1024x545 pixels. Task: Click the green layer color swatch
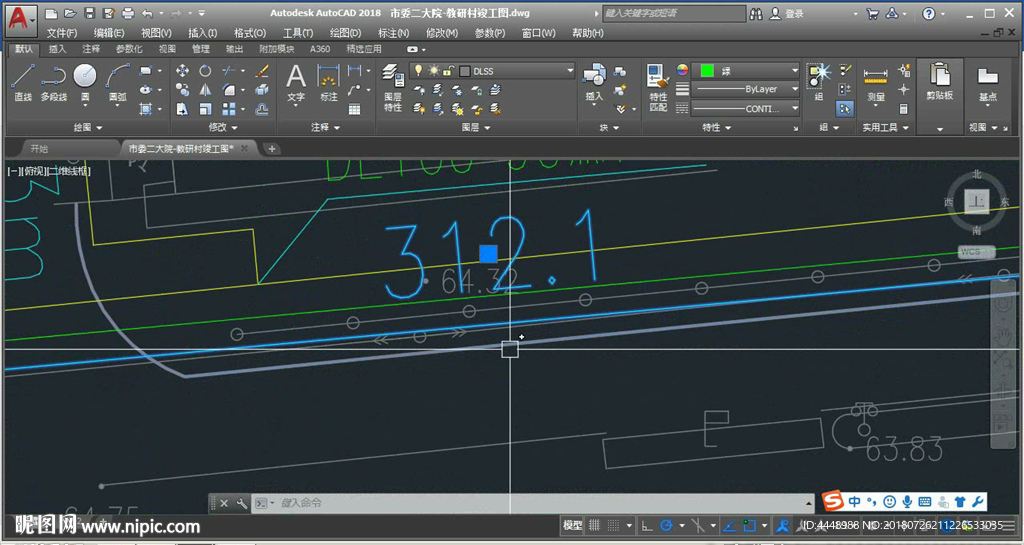click(x=707, y=70)
